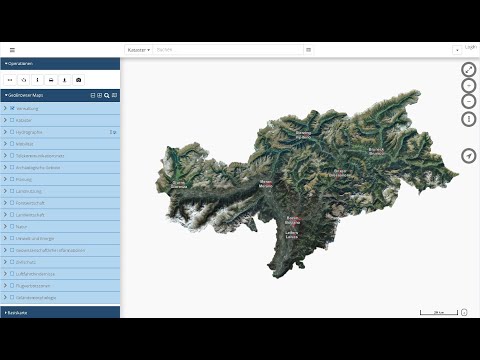Click the Kataster layer label

pos(24,120)
